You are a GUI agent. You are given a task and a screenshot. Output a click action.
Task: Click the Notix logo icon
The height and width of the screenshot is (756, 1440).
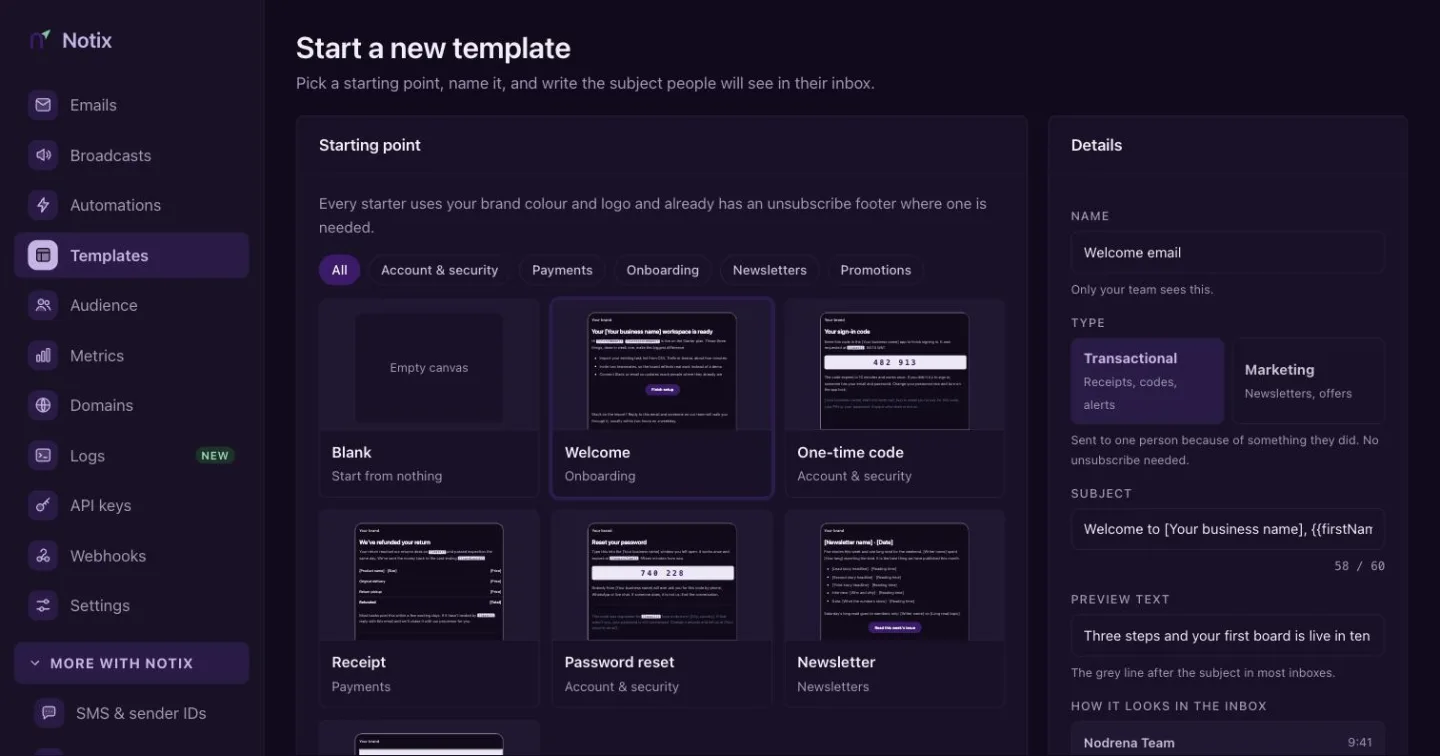40,40
